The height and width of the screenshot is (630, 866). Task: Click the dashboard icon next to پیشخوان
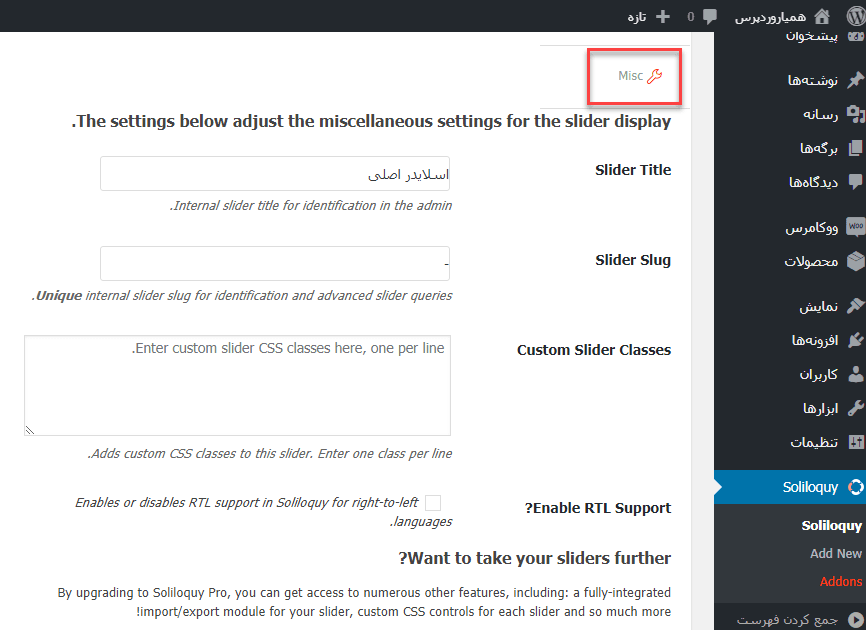pyautogui.click(x=856, y=36)
